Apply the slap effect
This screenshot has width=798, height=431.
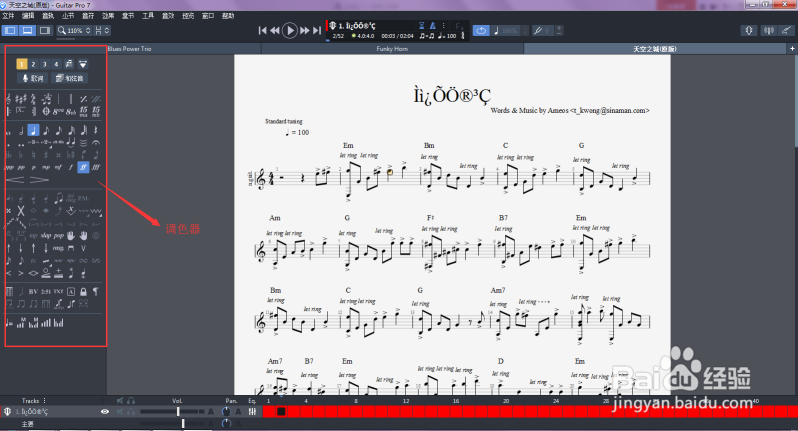pyautogui.click(x=46, y=236)
